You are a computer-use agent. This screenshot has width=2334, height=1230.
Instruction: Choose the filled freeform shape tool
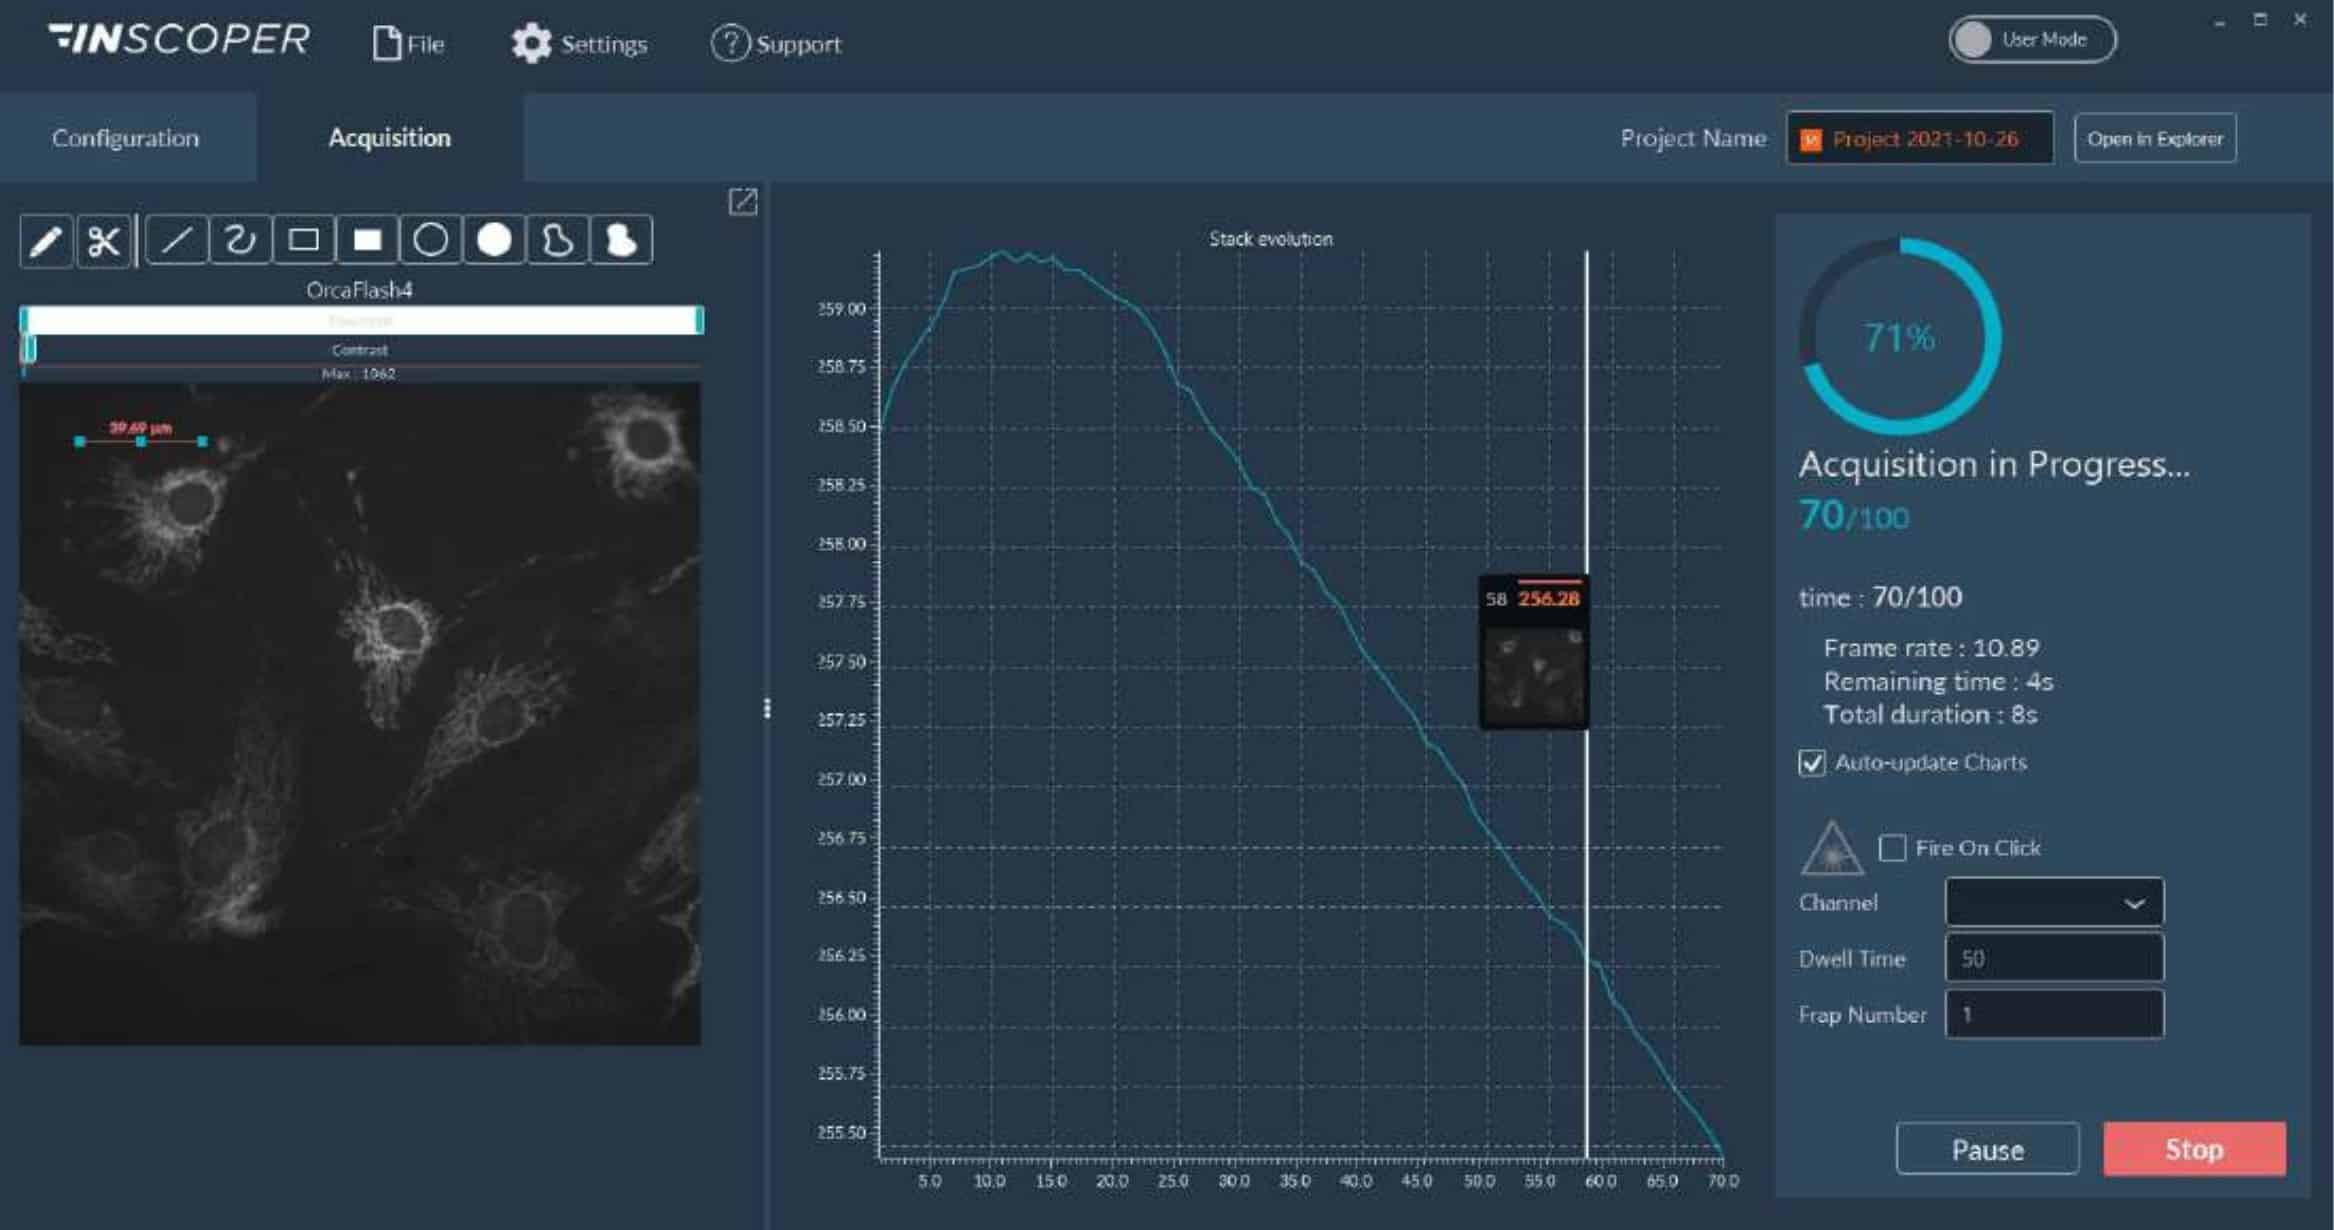pyautogui.click(x=621, y=241)
